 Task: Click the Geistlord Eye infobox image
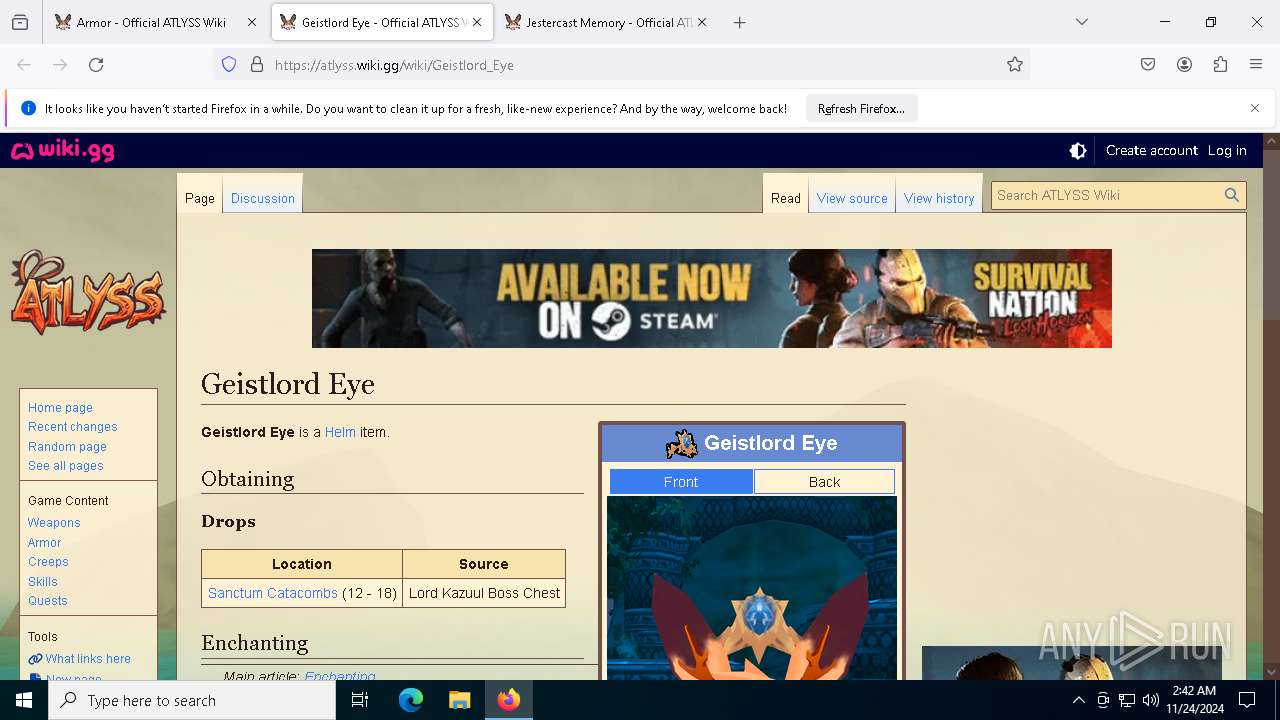click(752, 588)
